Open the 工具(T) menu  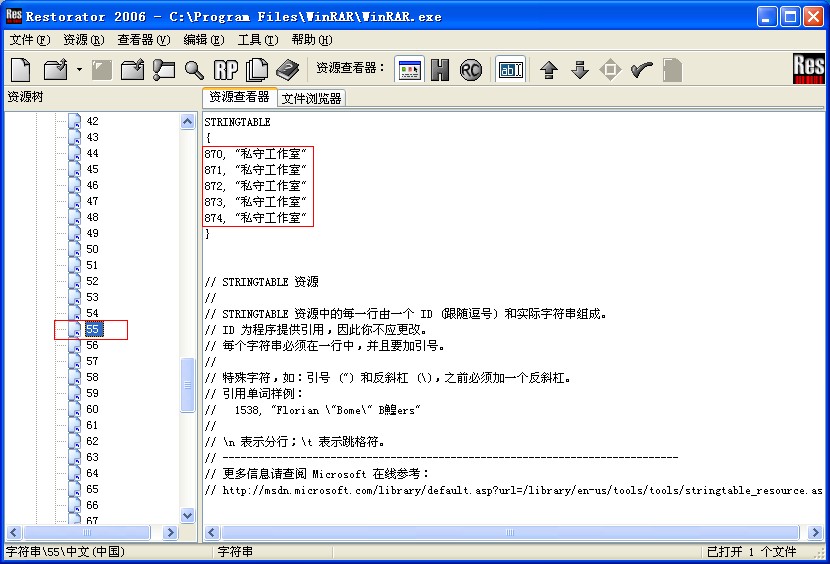257,40
